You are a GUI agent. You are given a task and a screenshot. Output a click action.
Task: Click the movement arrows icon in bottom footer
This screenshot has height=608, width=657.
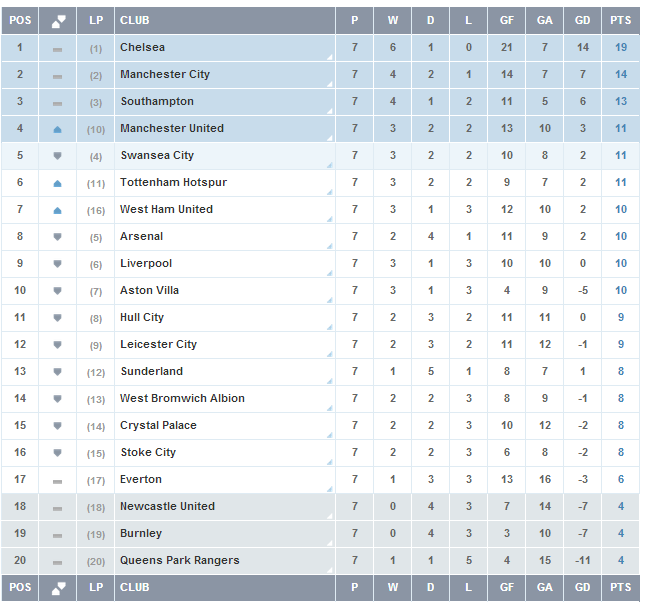[58, 587]
